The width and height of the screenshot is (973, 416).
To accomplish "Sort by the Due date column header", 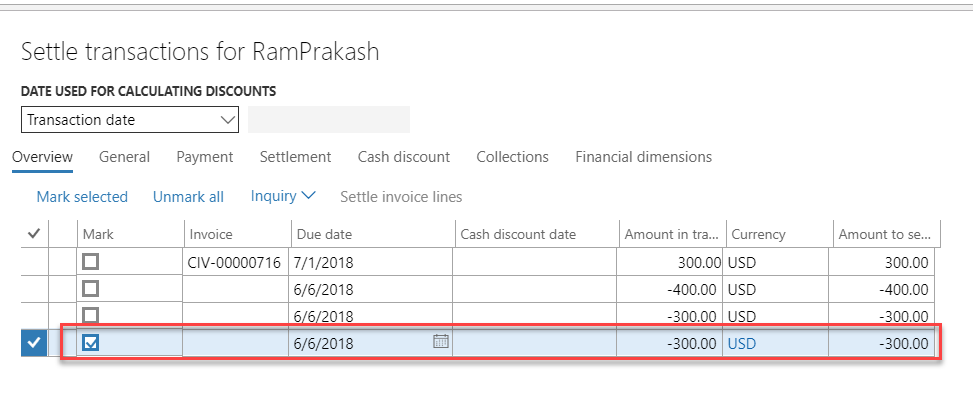I will click(324, 234).
